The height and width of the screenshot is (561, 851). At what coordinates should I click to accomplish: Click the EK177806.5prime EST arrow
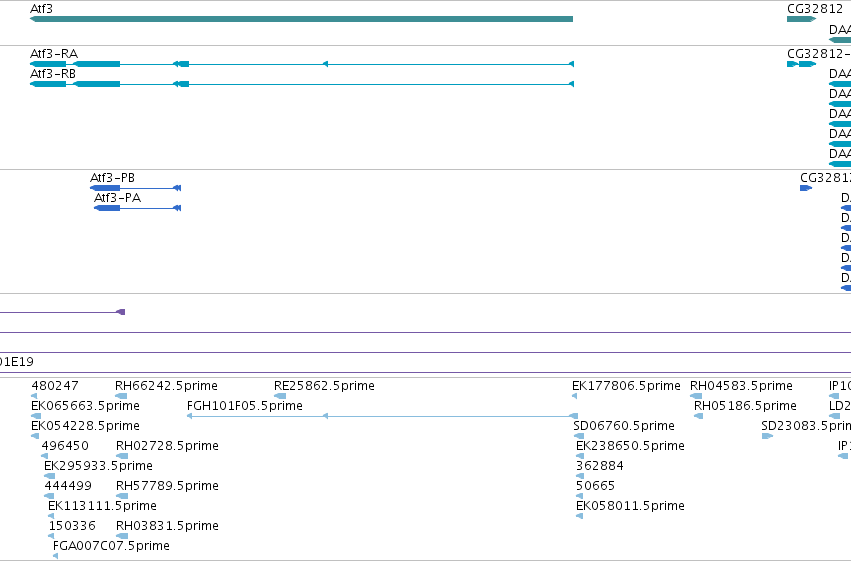(x=574, y=396)
